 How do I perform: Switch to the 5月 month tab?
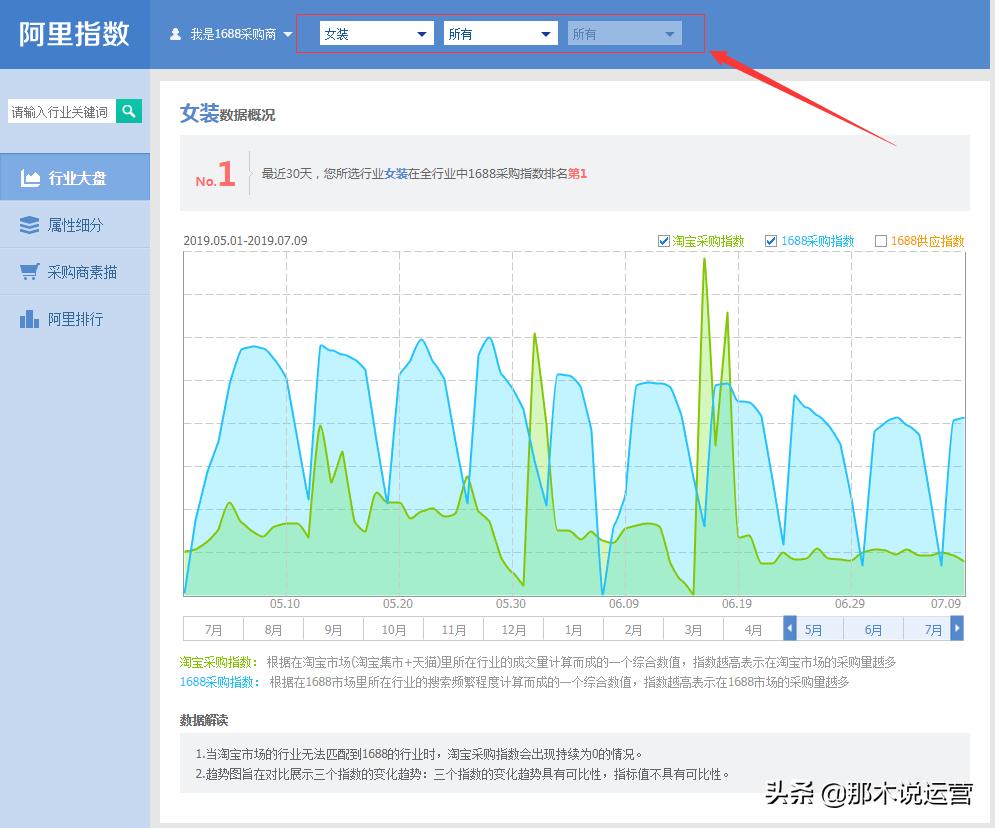(814, 629)
